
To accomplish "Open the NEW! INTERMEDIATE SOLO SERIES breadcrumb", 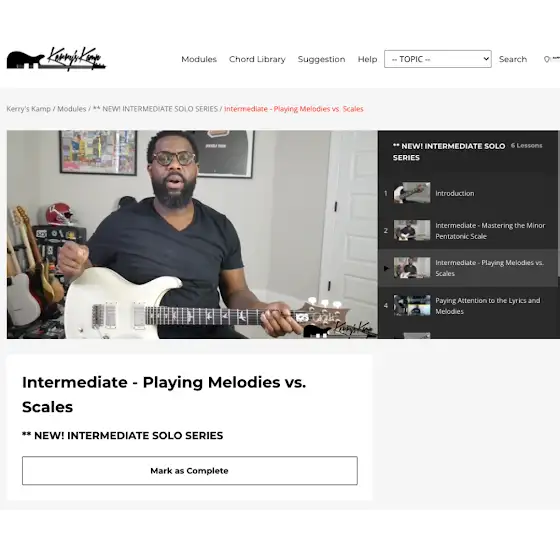I will point(155,109).
